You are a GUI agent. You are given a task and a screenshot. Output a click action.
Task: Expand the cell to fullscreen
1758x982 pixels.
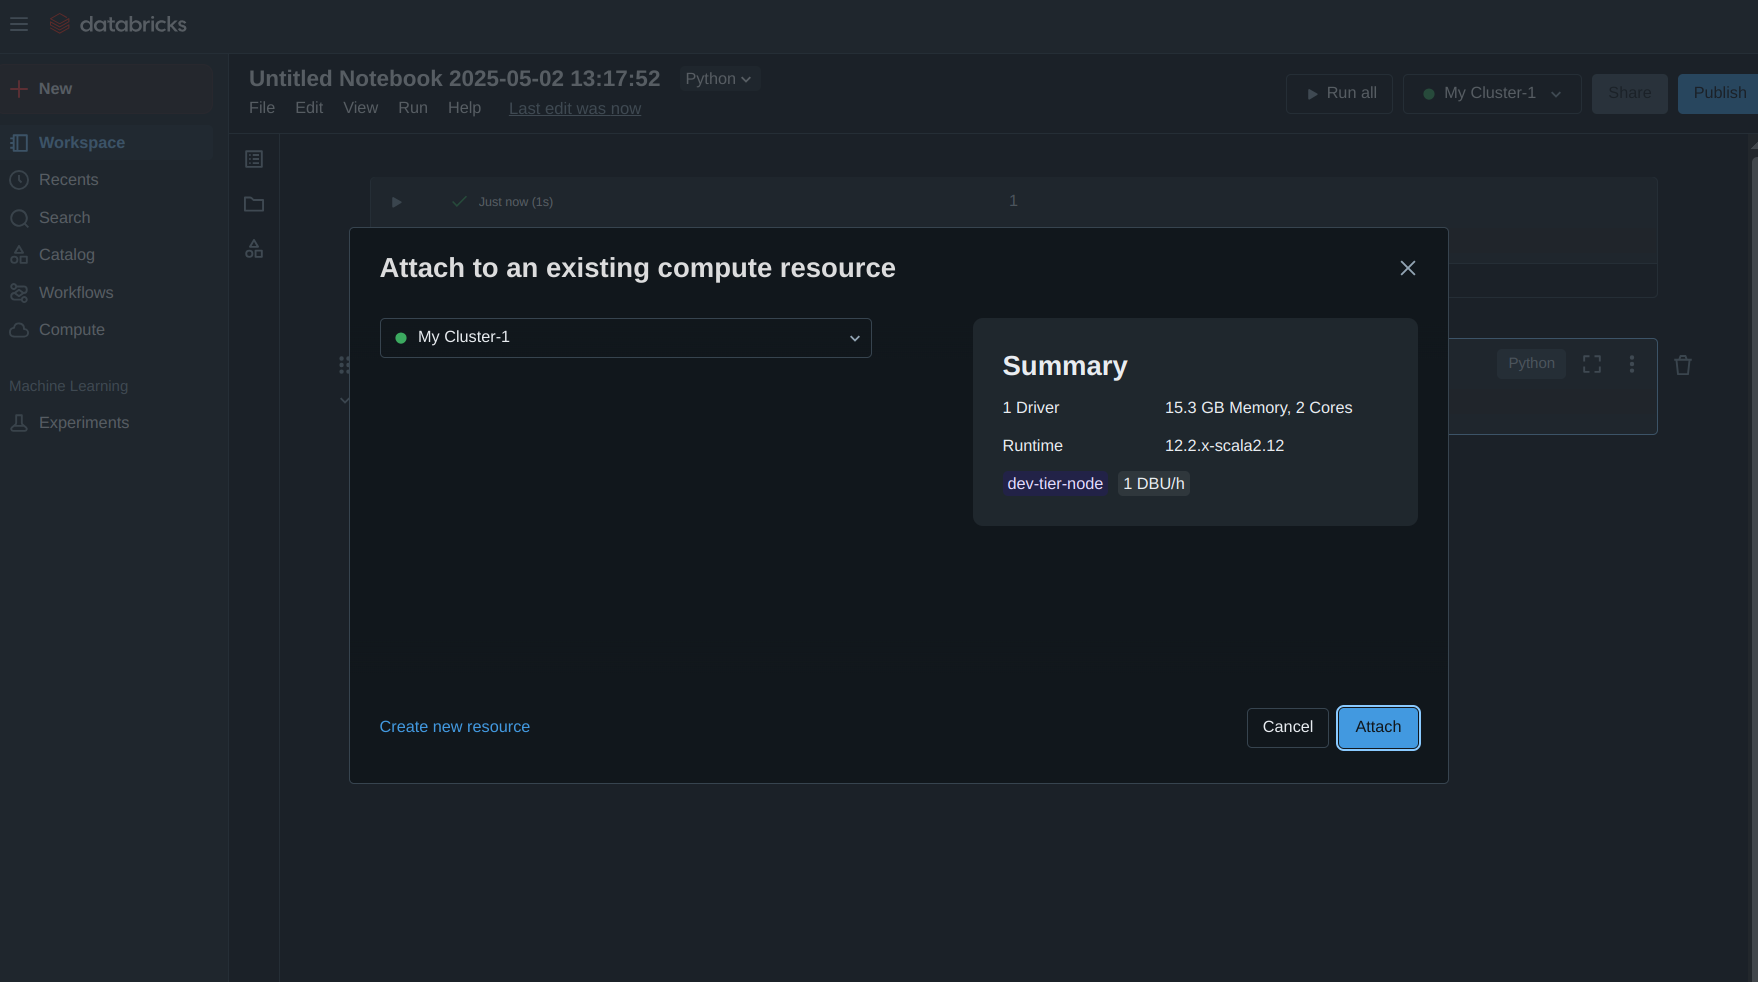(x=1592, y=364)
